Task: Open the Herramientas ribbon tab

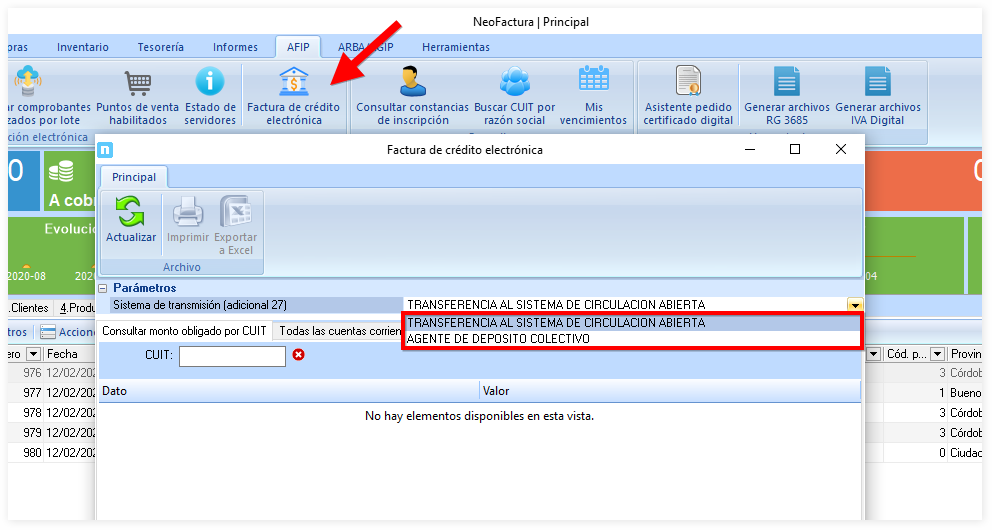Action: [455, 47]
